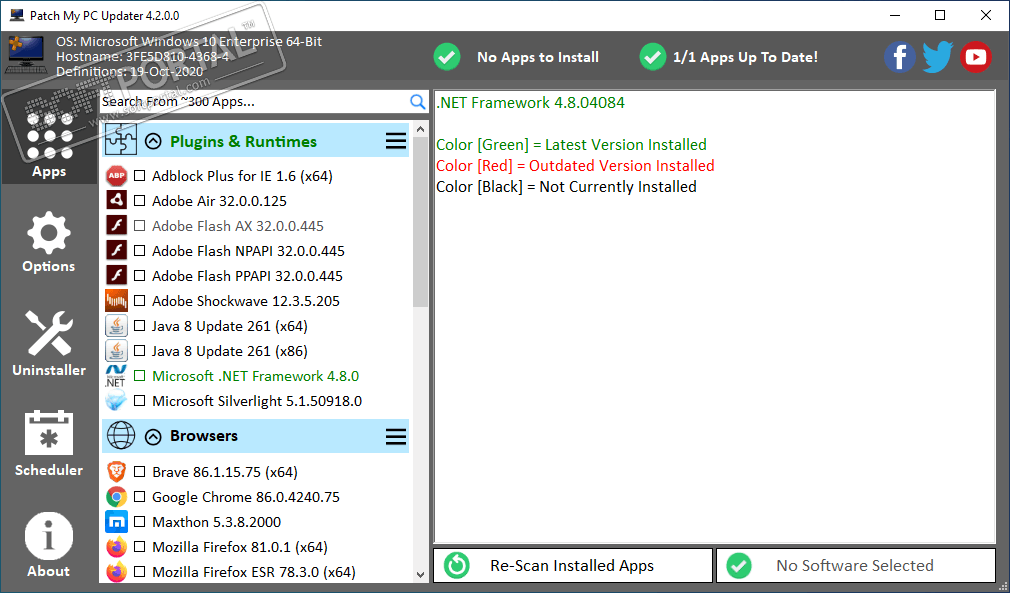The width and height of the screenshot is (1010, 593).
Task: Click the Java 8 Update 261 (x64) icon
Action: point(117,326)
